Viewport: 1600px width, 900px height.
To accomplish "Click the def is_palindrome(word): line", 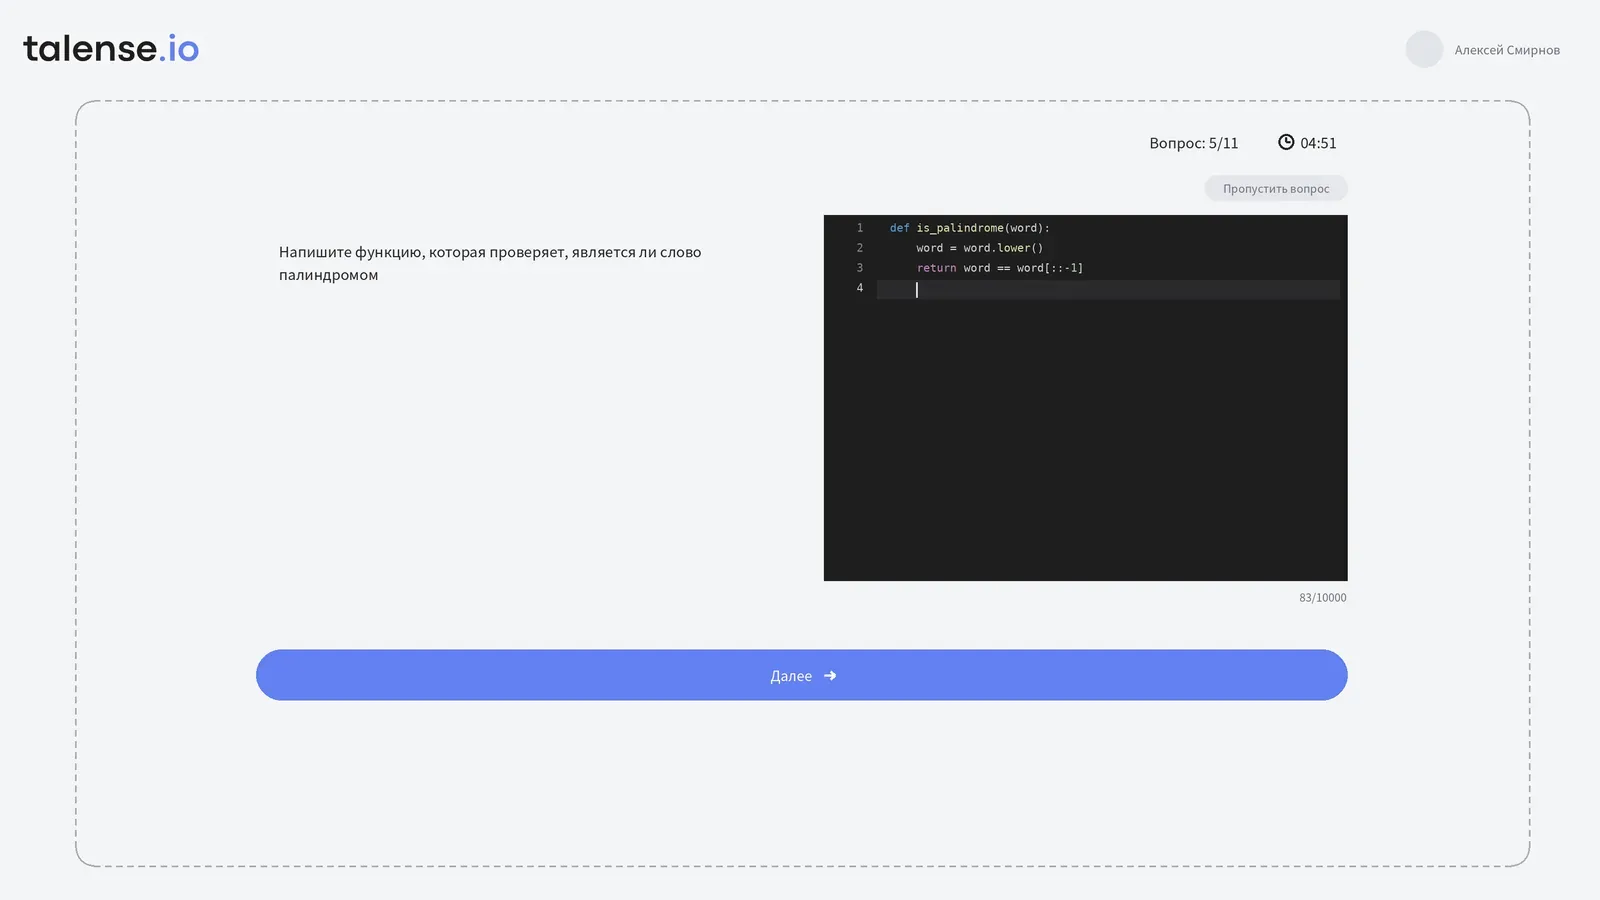I will coord(970,228).
